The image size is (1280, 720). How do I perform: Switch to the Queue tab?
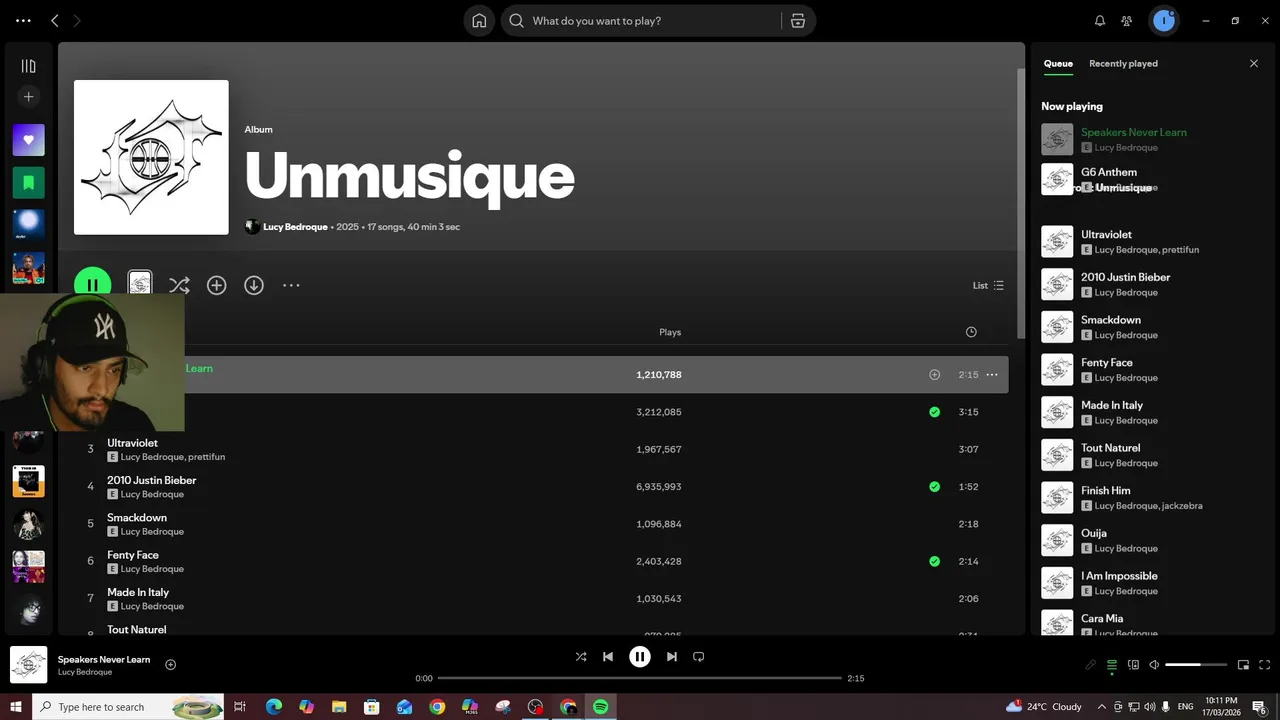(x=1058, y=63)
